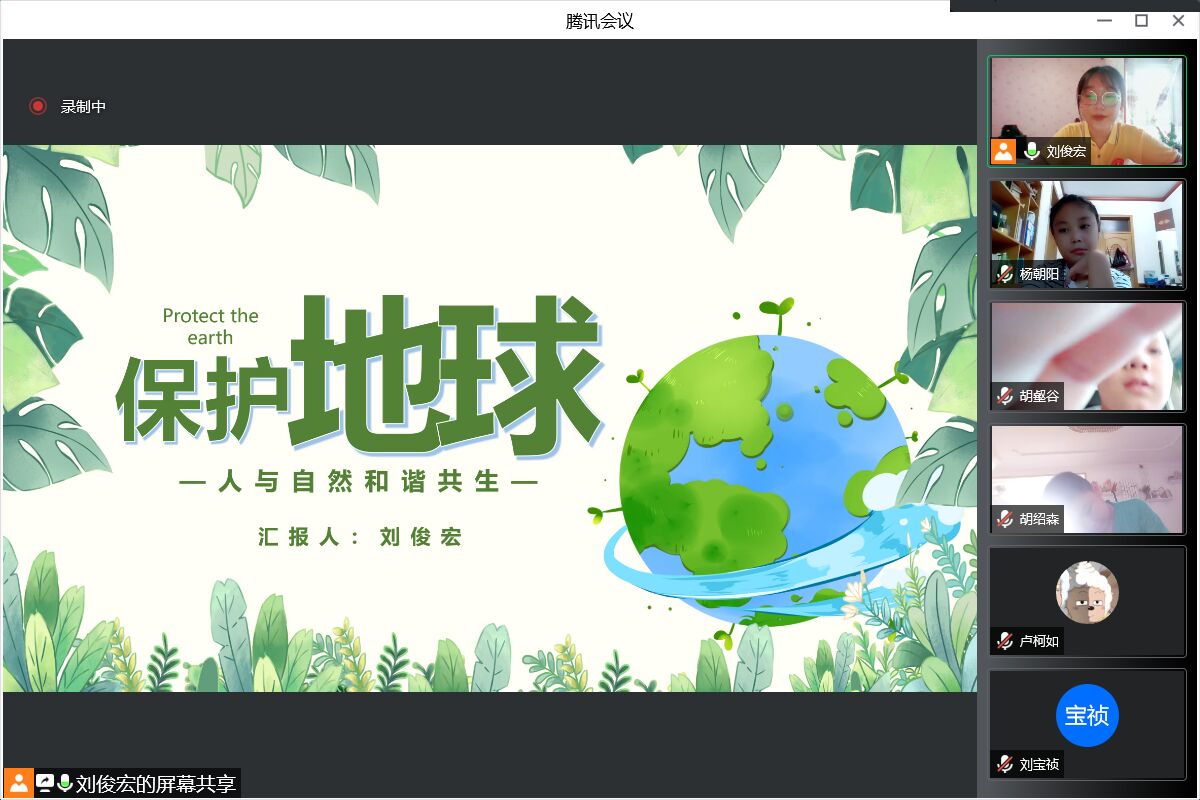Click the orange host icon on 刘俊宏's video

tap(1004, 152)
